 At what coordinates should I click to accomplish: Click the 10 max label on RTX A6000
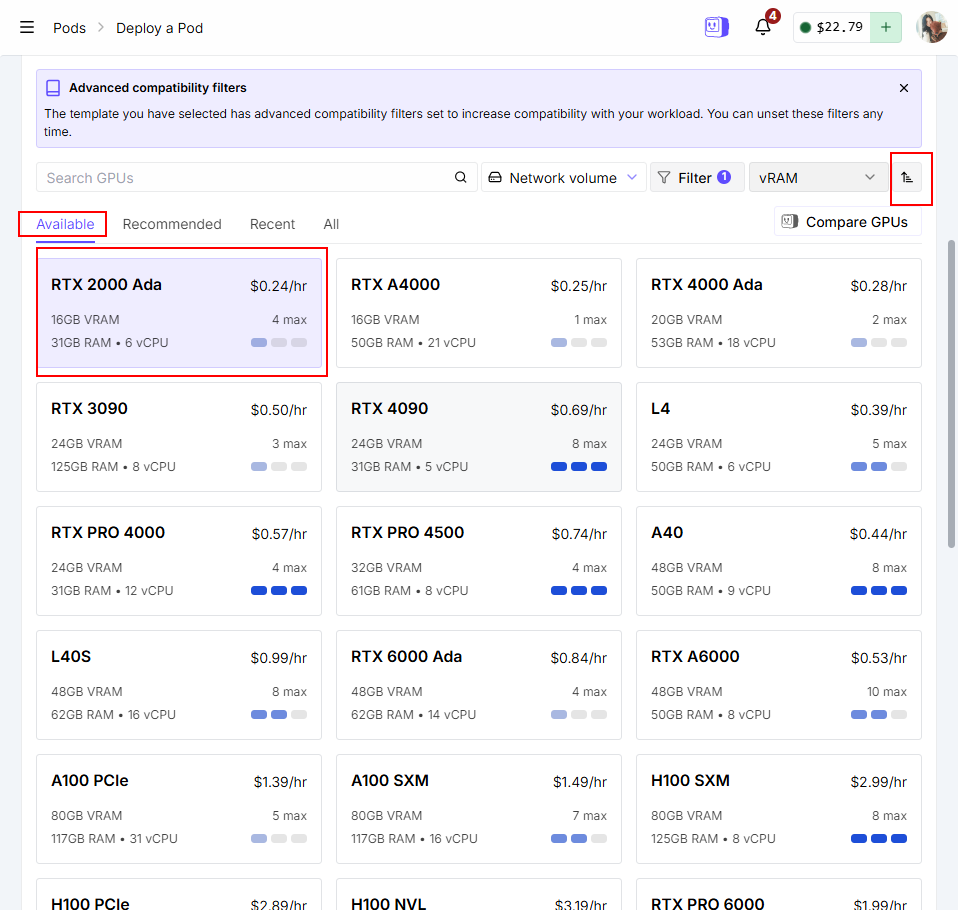887,692
